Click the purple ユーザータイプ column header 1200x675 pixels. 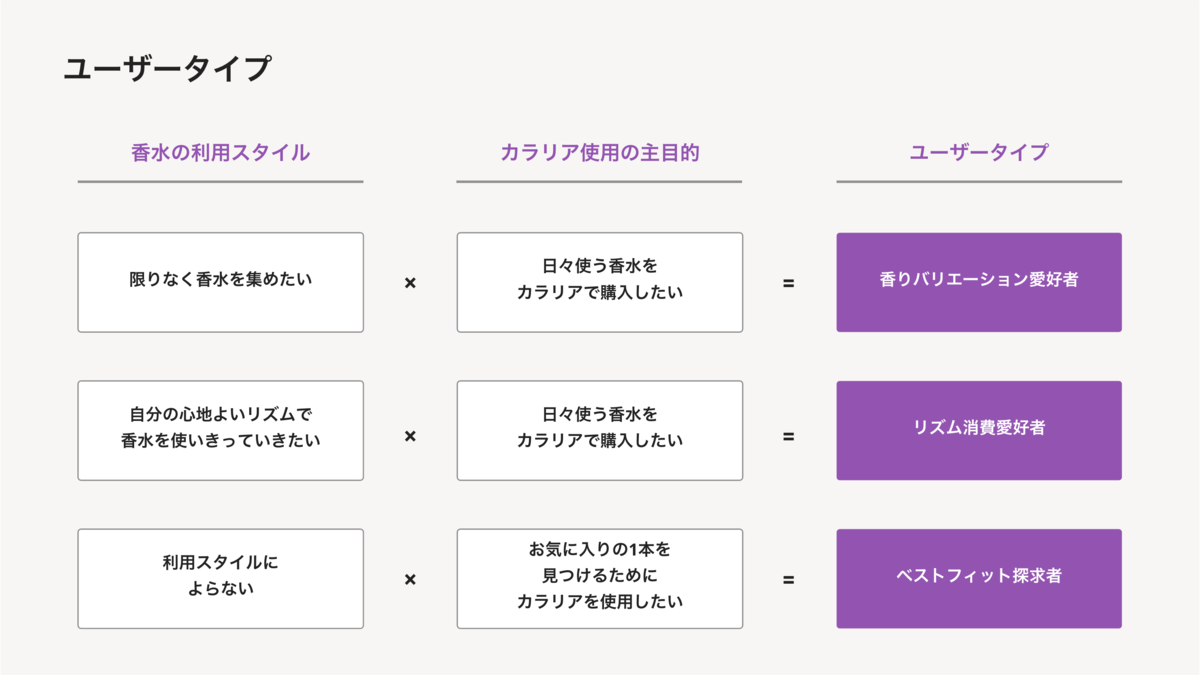(979, 153)
